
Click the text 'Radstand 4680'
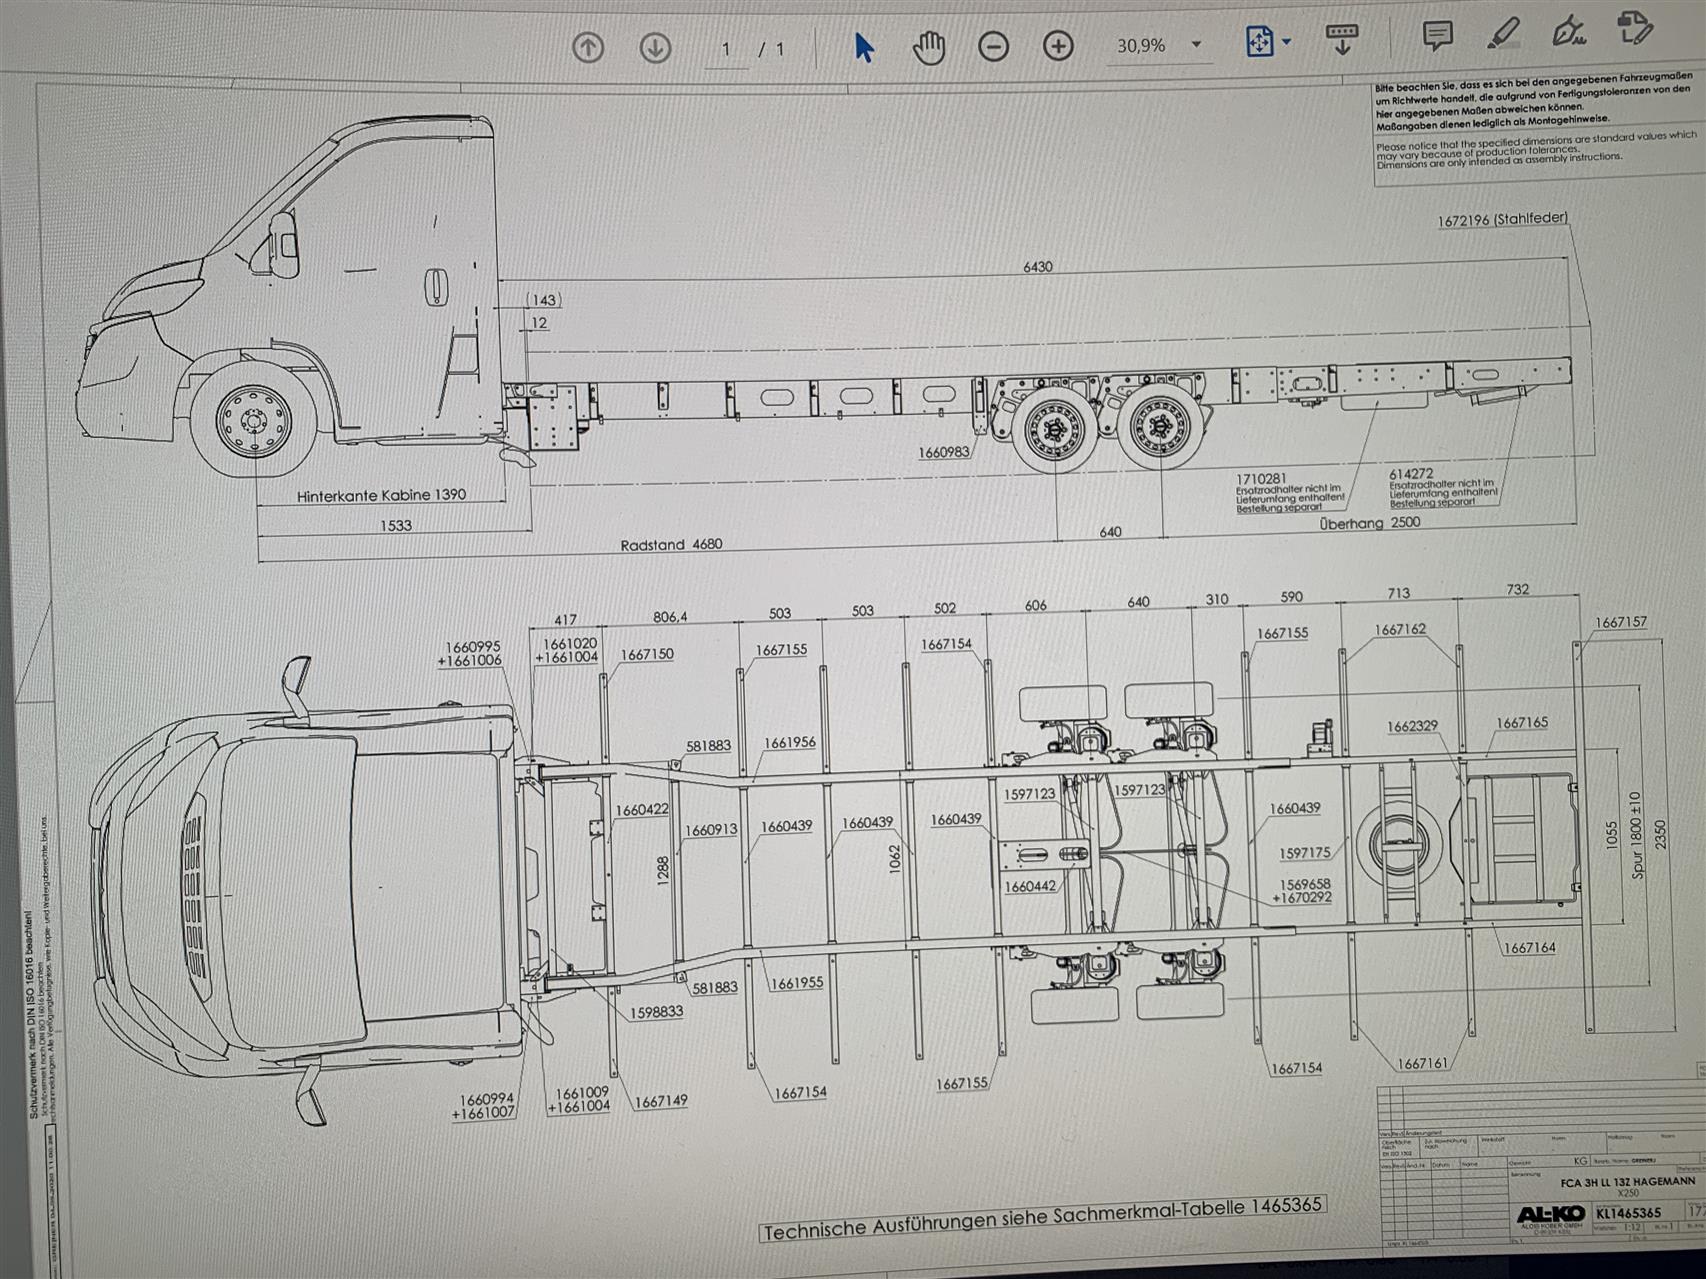671,545
